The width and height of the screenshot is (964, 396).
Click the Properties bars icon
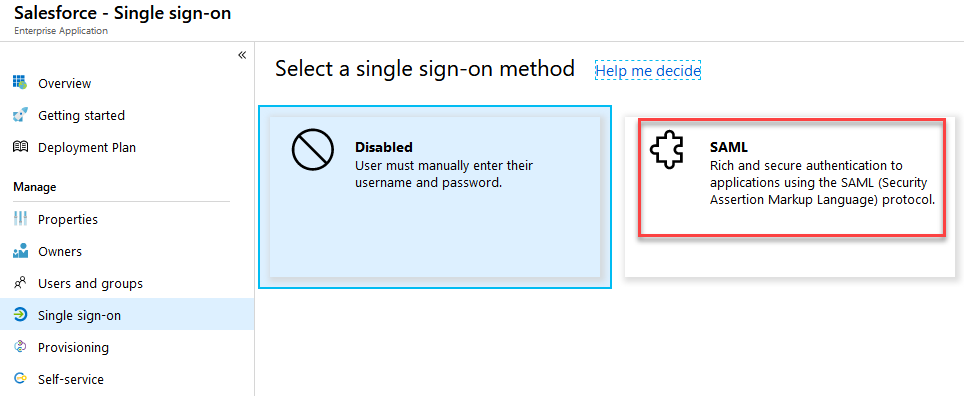pyautogui.click(x=20, y=219)
